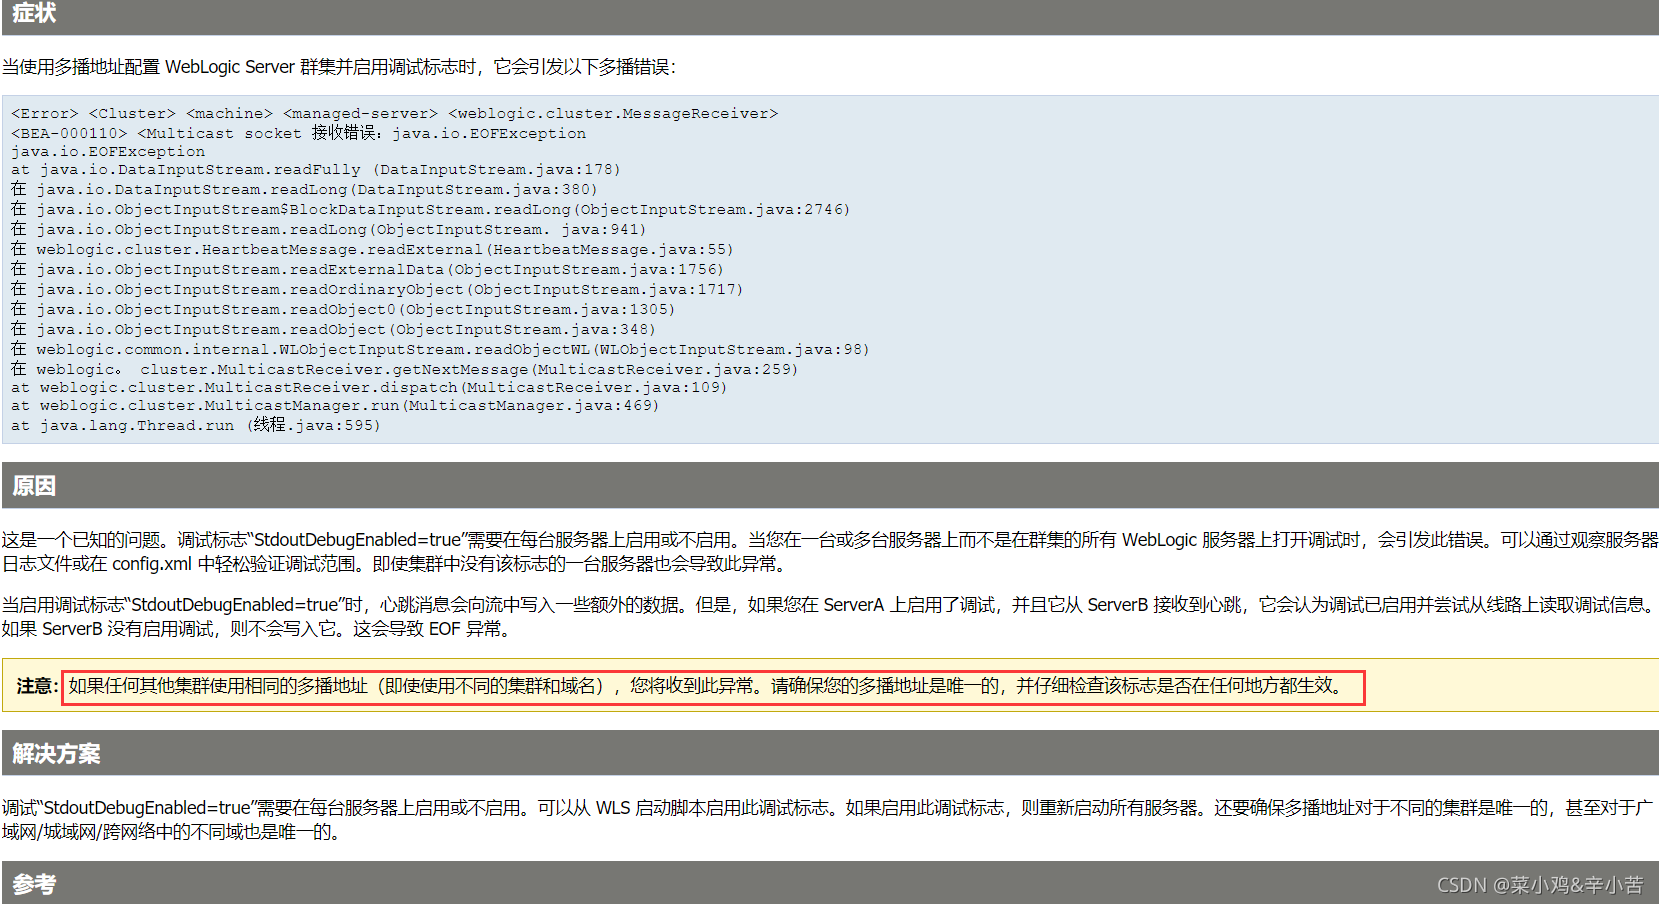Click the 参考 section header
The width and height of the screenshot is (1659, 904).
tap(830, 883)
